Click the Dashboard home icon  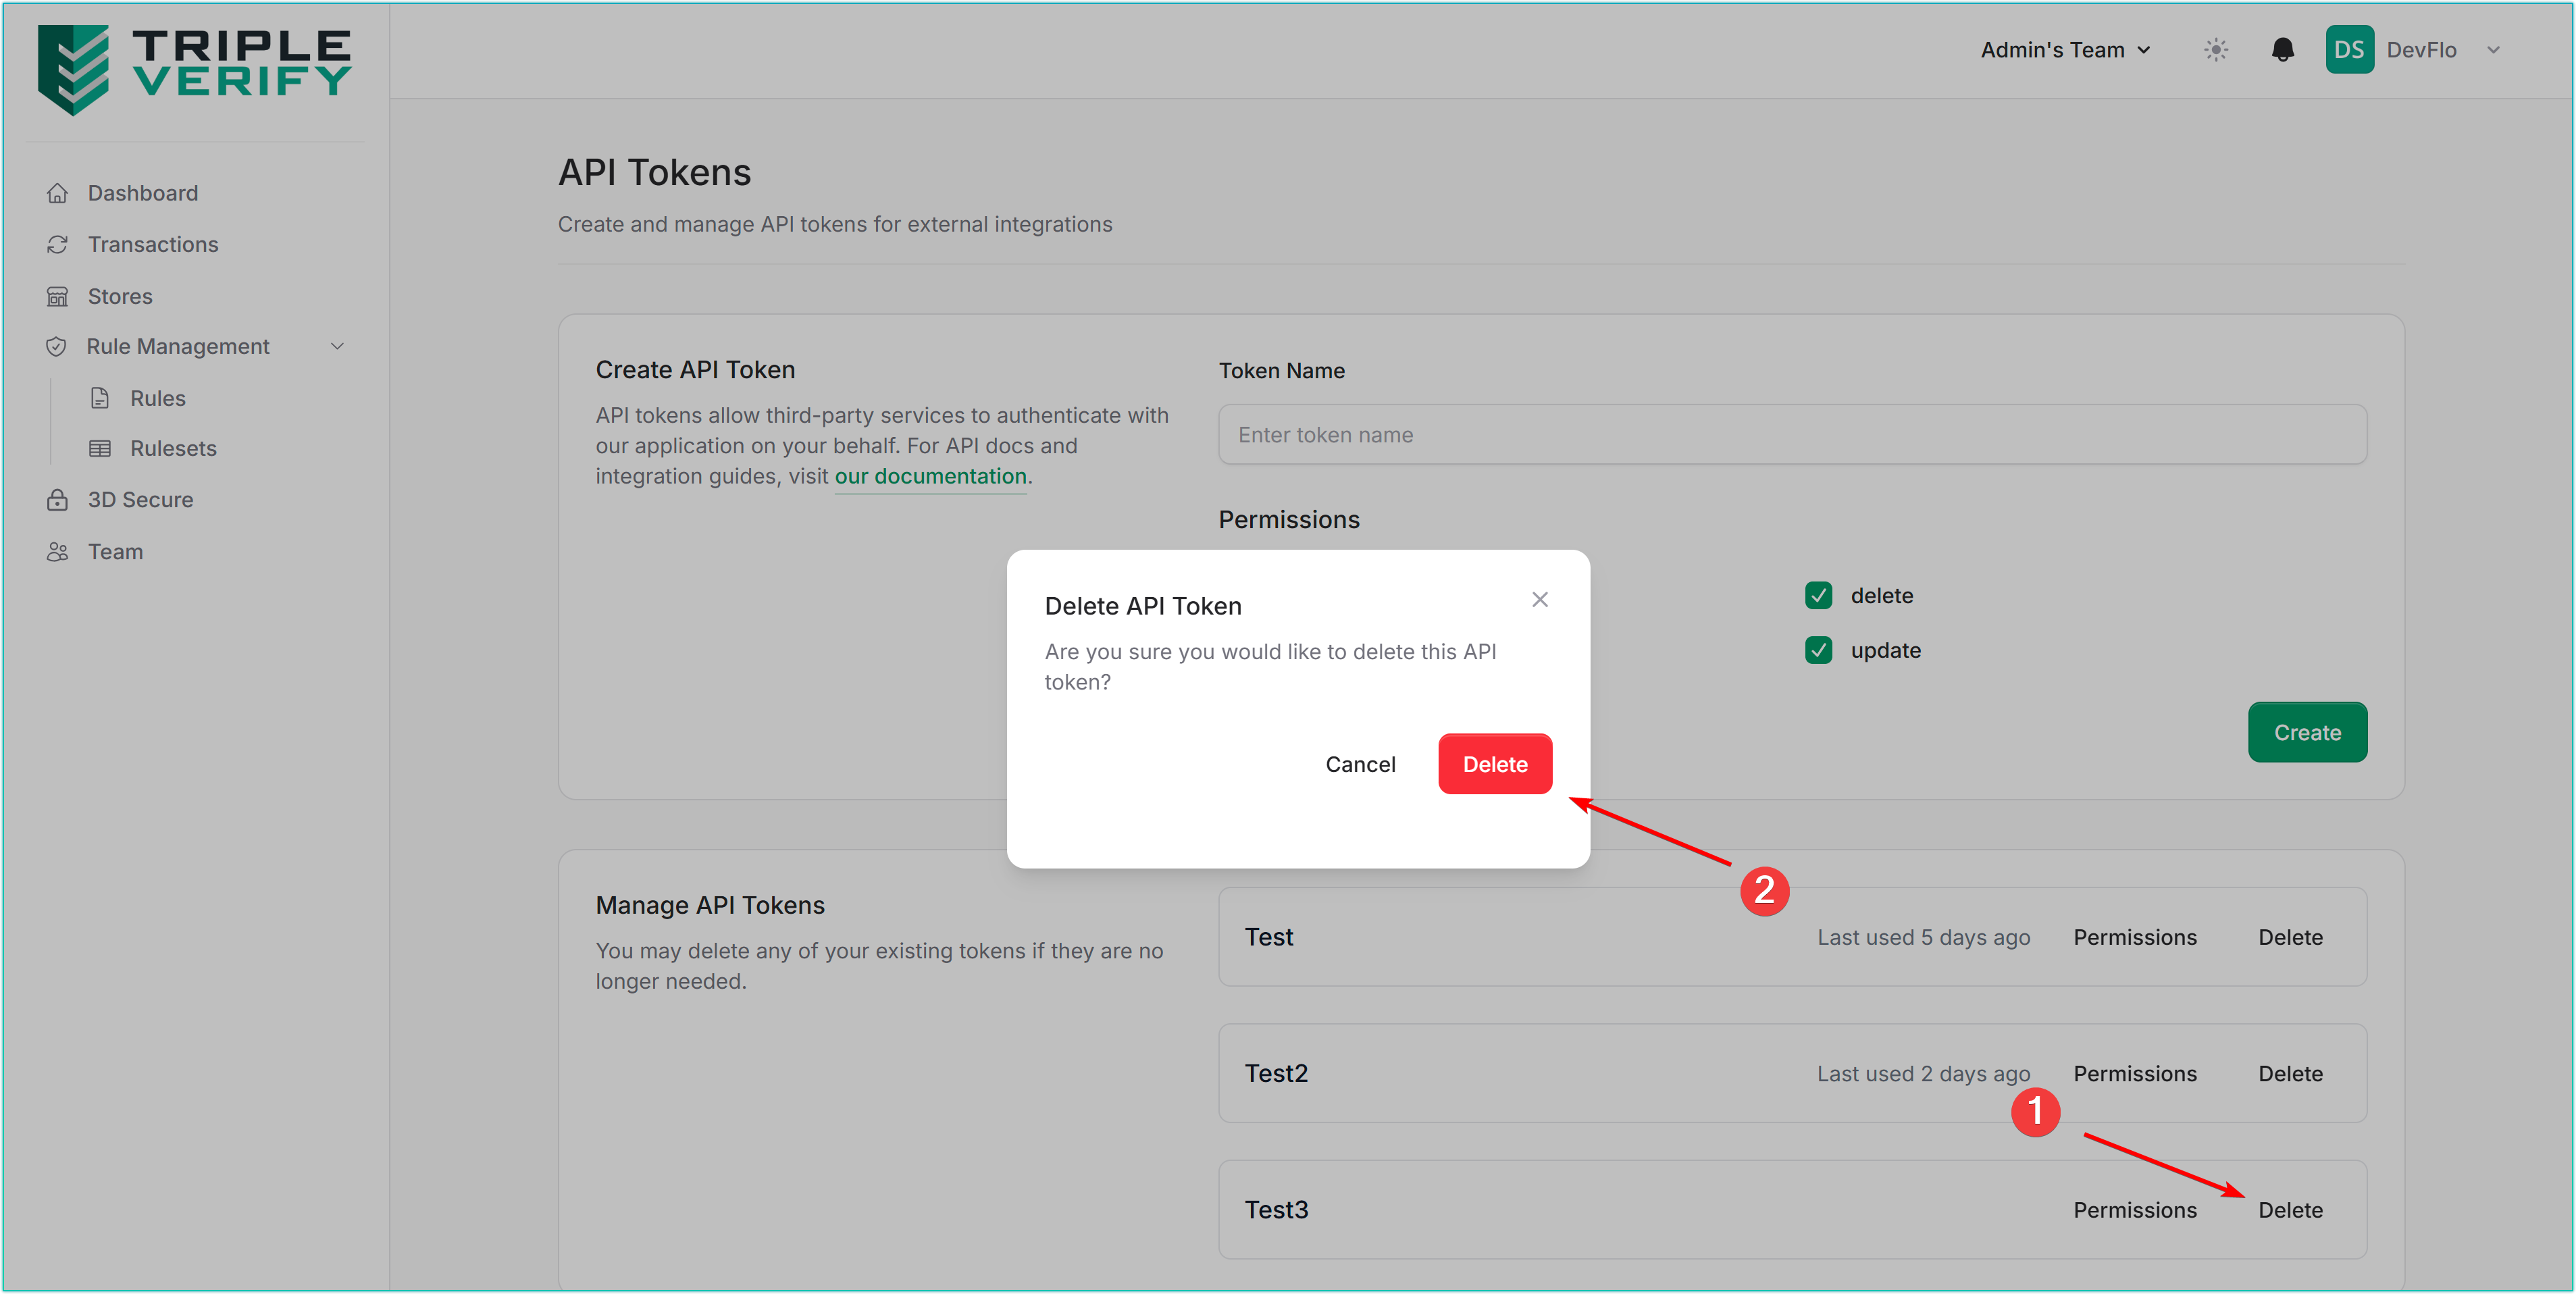(x=57, y=193)
